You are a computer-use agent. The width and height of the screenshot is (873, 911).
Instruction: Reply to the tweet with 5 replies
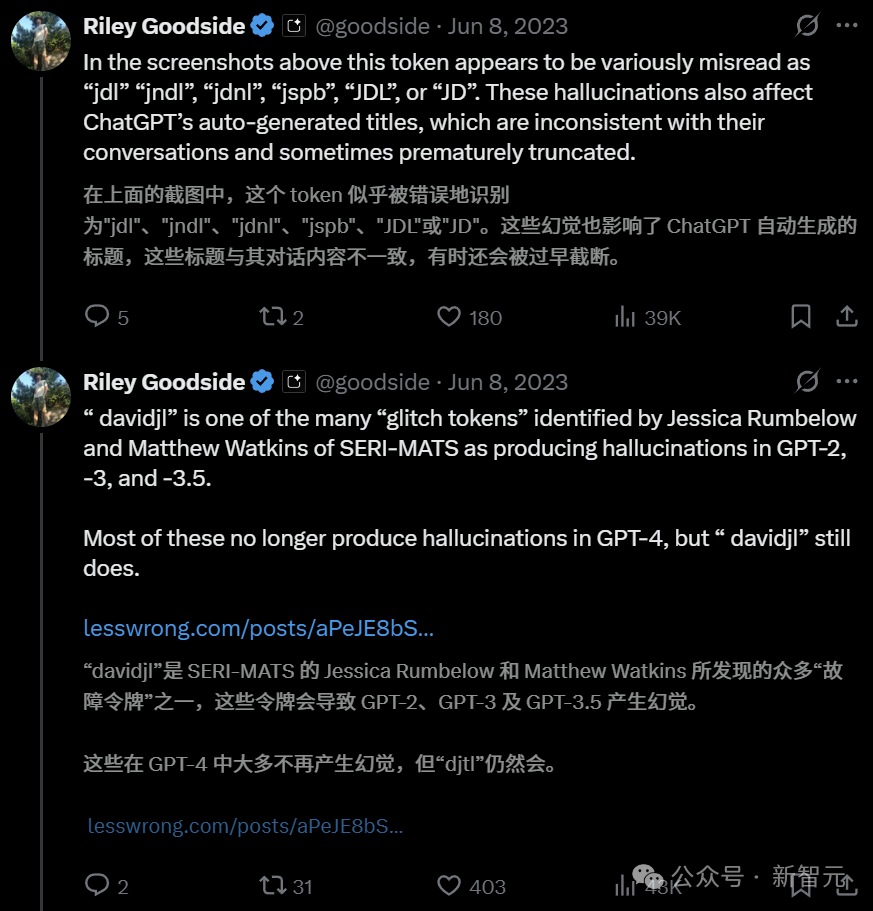coord(97,317)
